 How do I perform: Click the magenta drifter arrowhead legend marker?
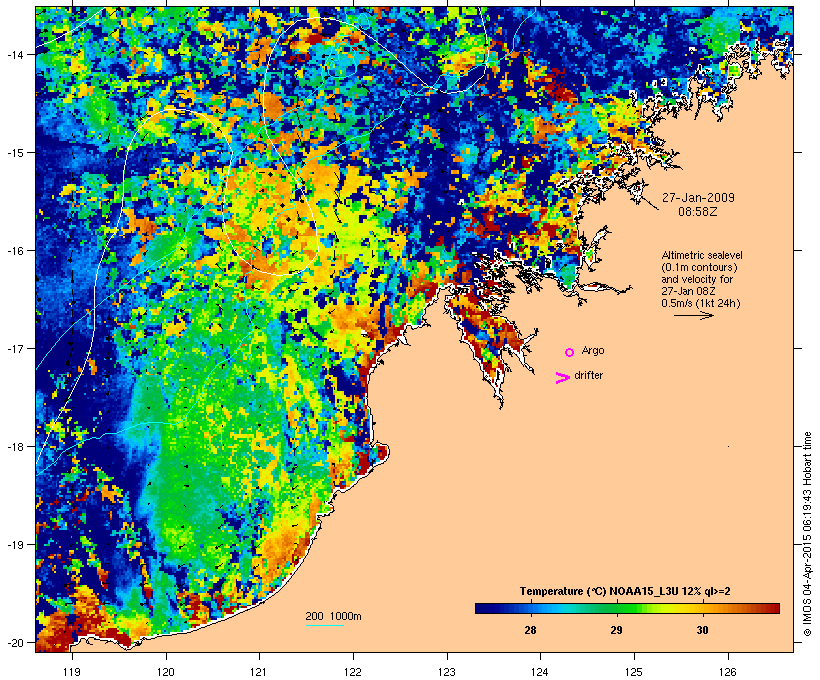pos(562,378)
